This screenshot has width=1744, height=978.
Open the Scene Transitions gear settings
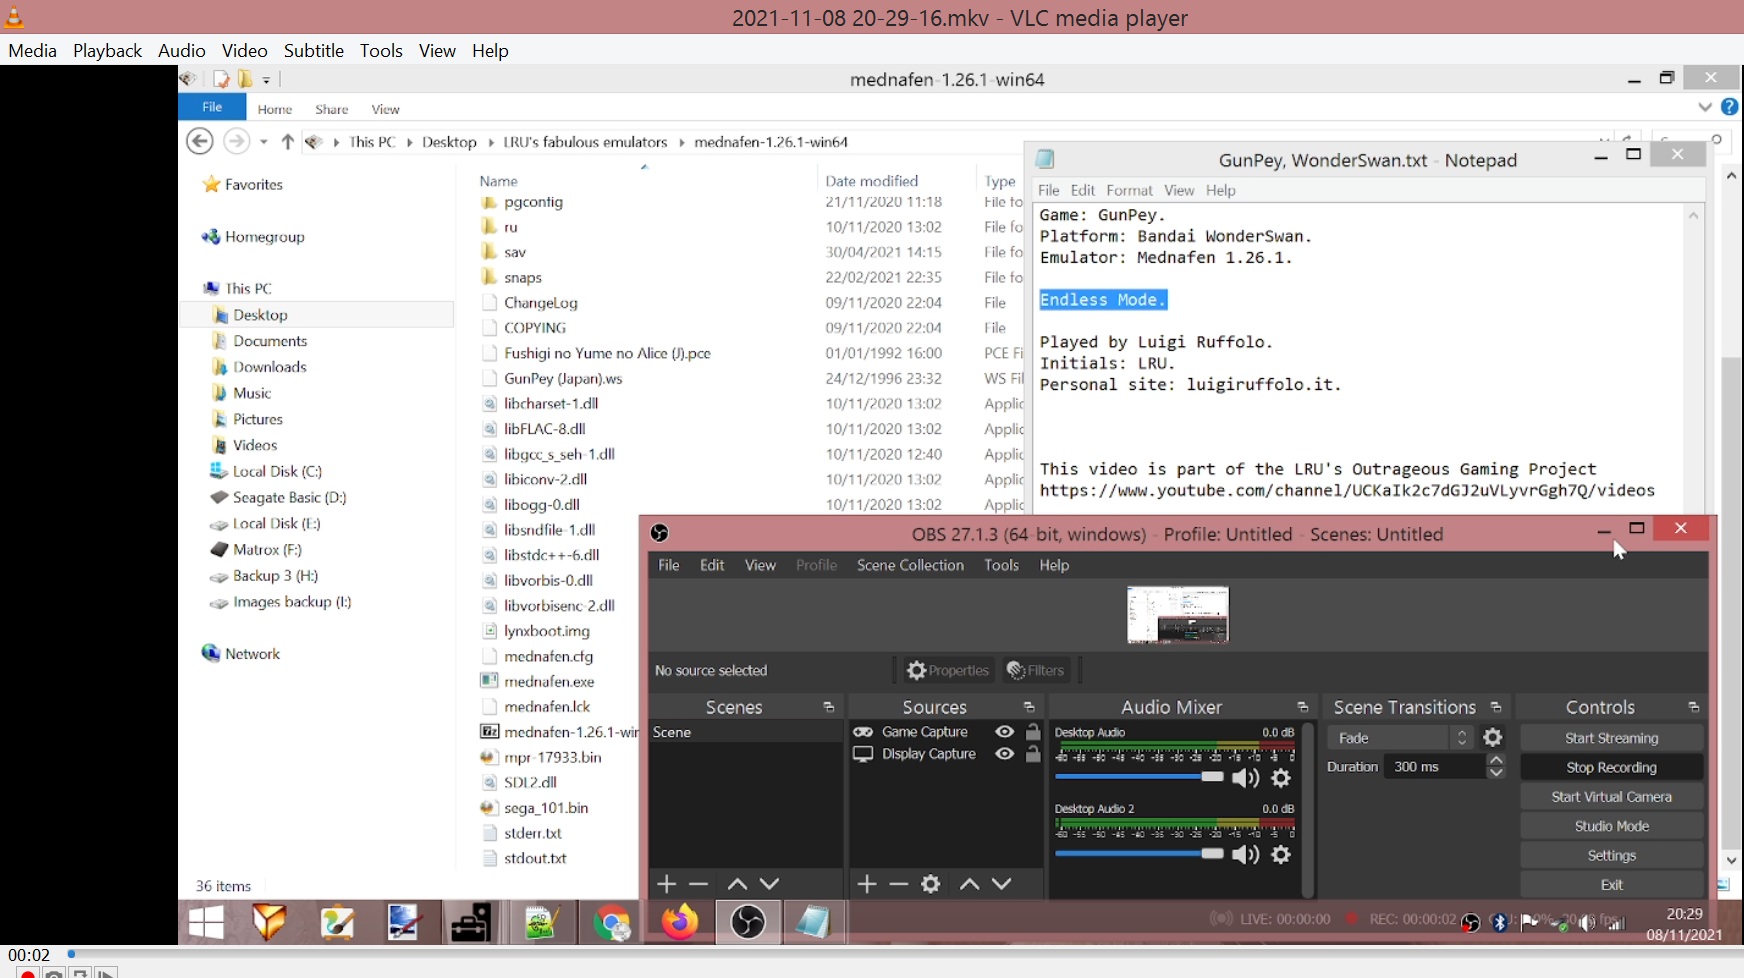[x=1493, y=738]
